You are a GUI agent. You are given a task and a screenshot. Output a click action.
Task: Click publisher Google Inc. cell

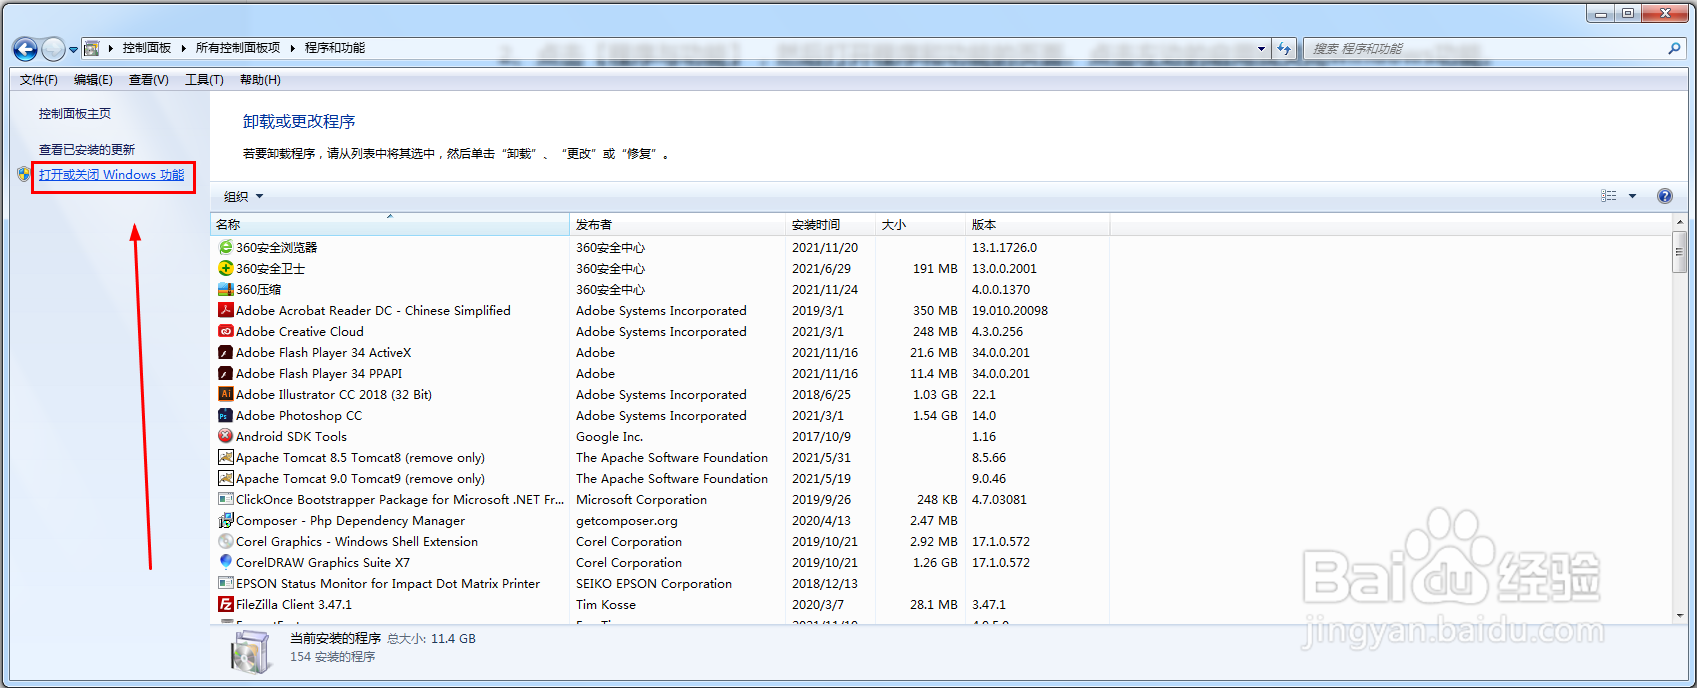pyautogui.click(x=609, y=436)
